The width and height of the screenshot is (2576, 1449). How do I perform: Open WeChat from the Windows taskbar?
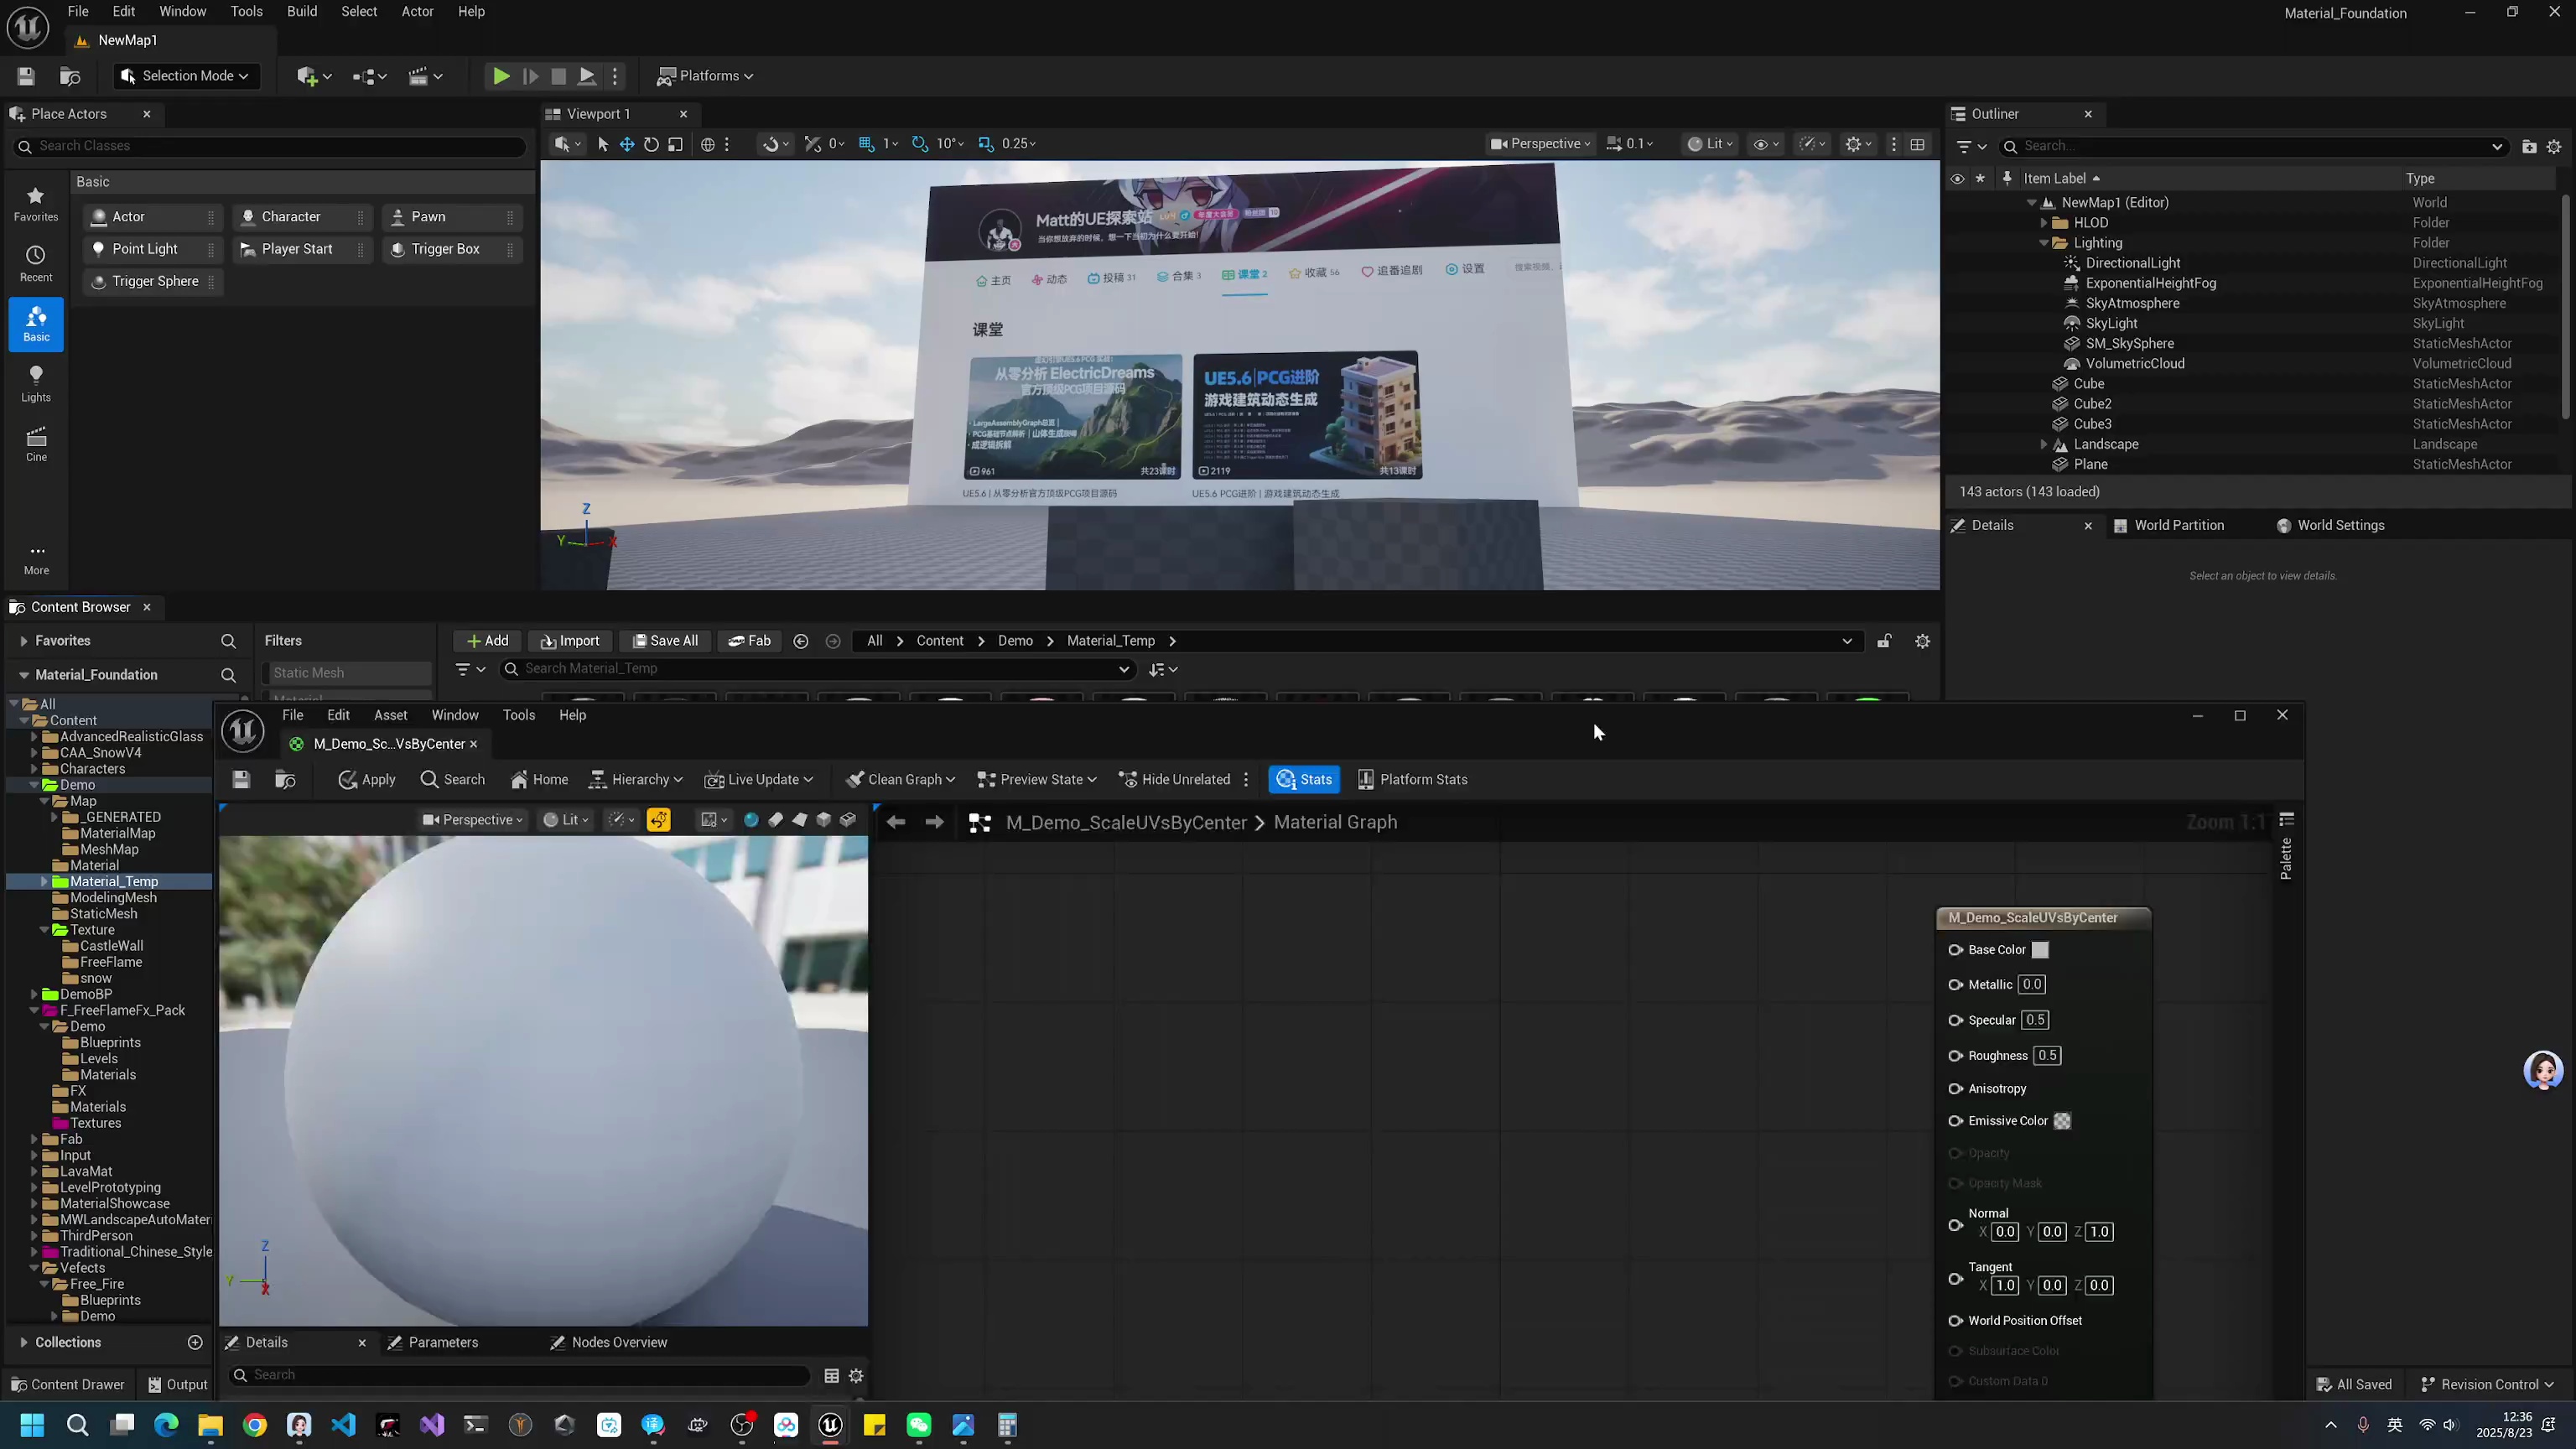(x=919, y=1425)
